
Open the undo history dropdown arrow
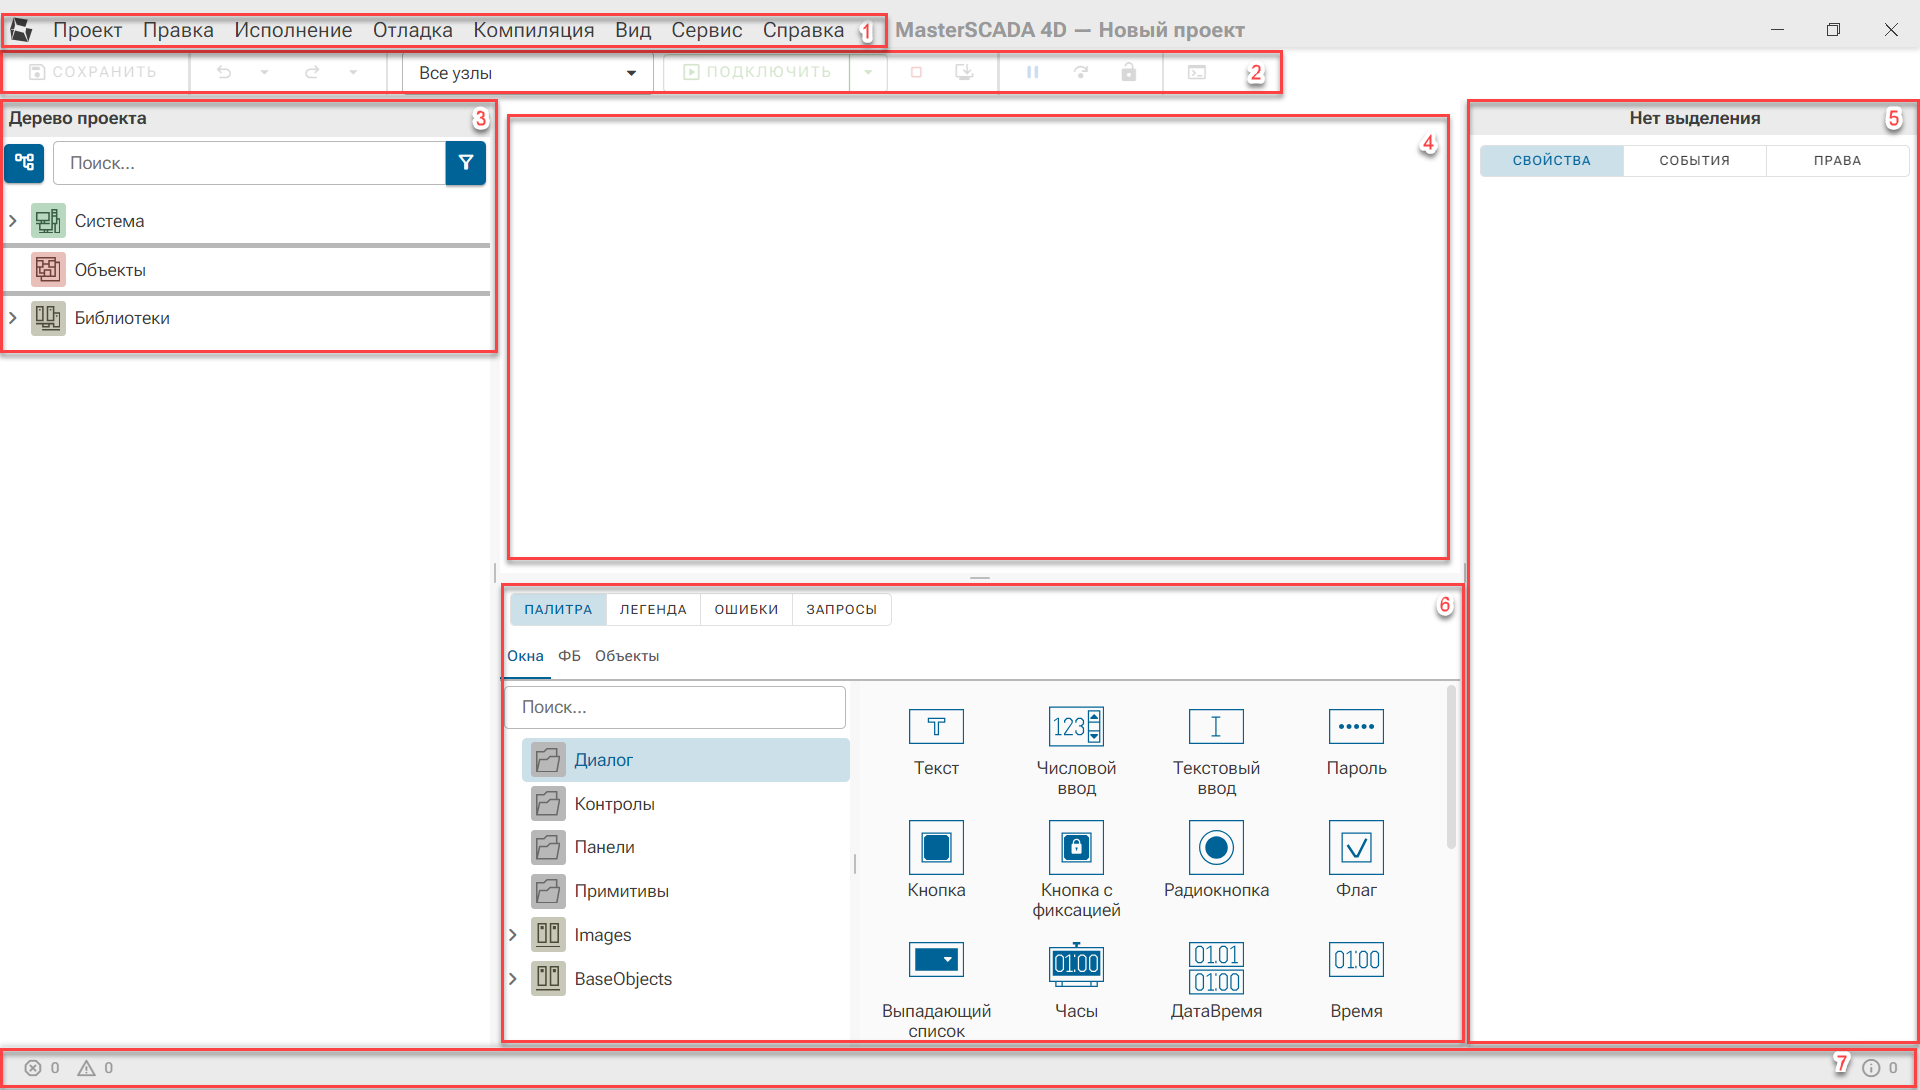[264, 72]
